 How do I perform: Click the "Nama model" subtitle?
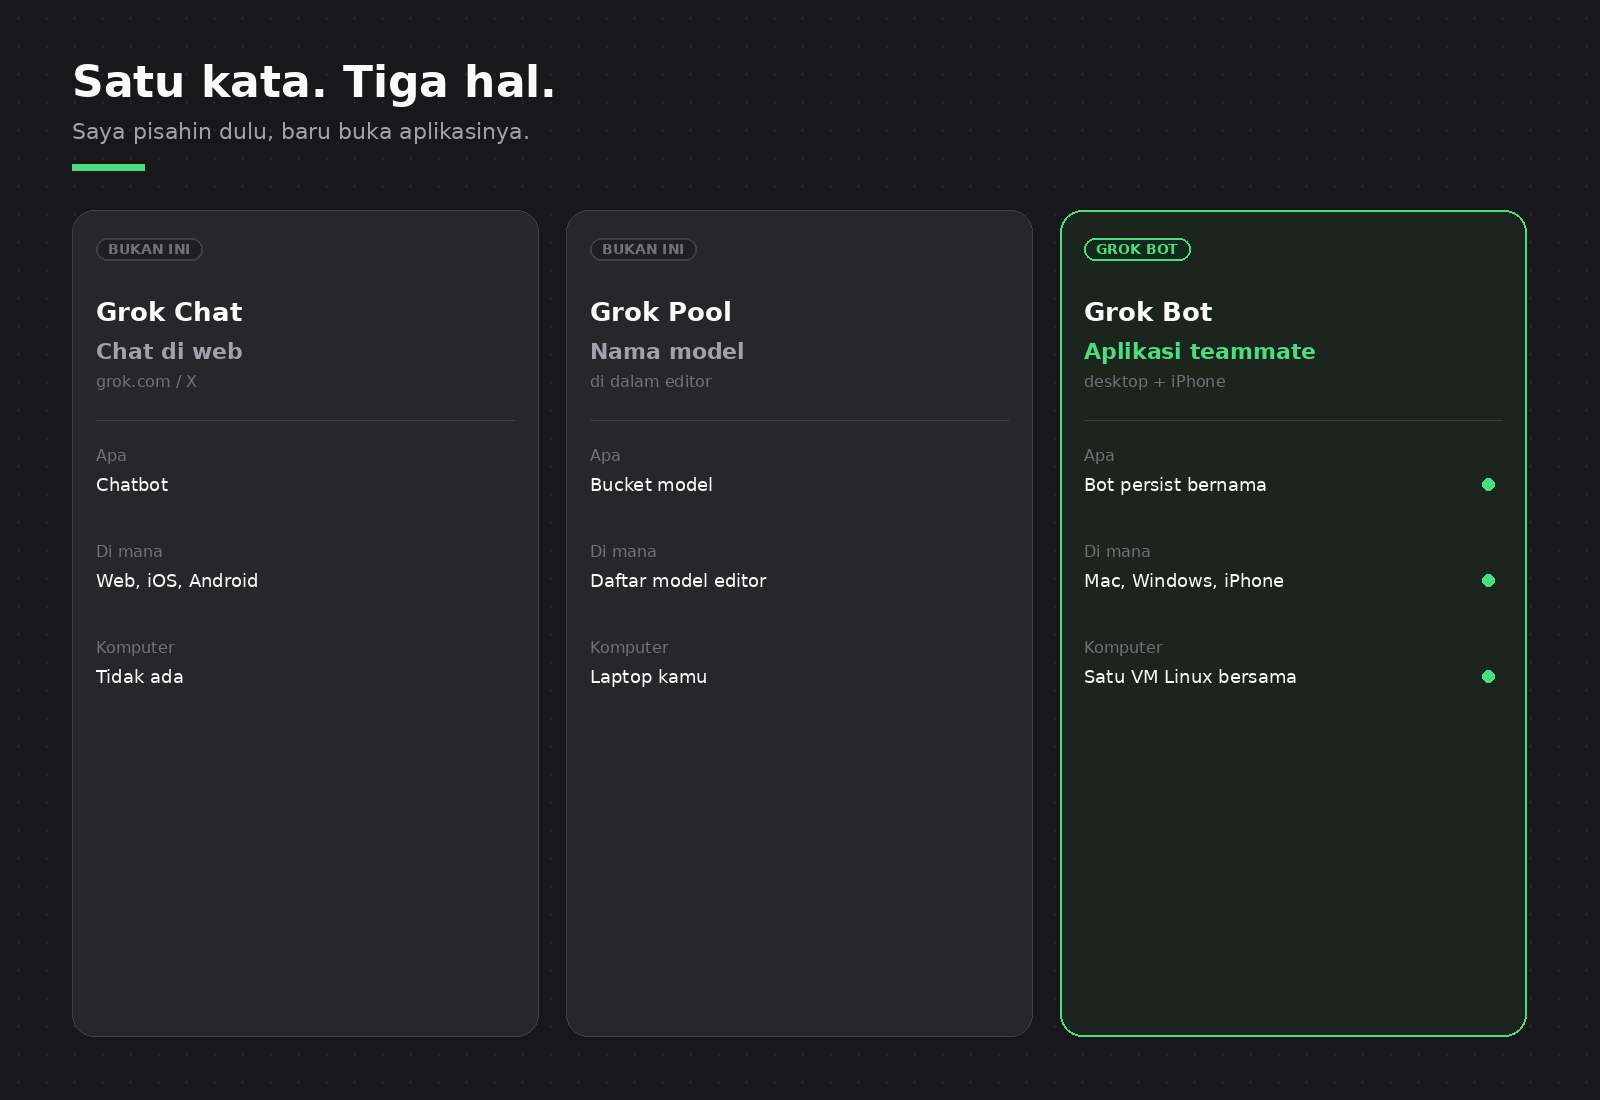(667, 351)
